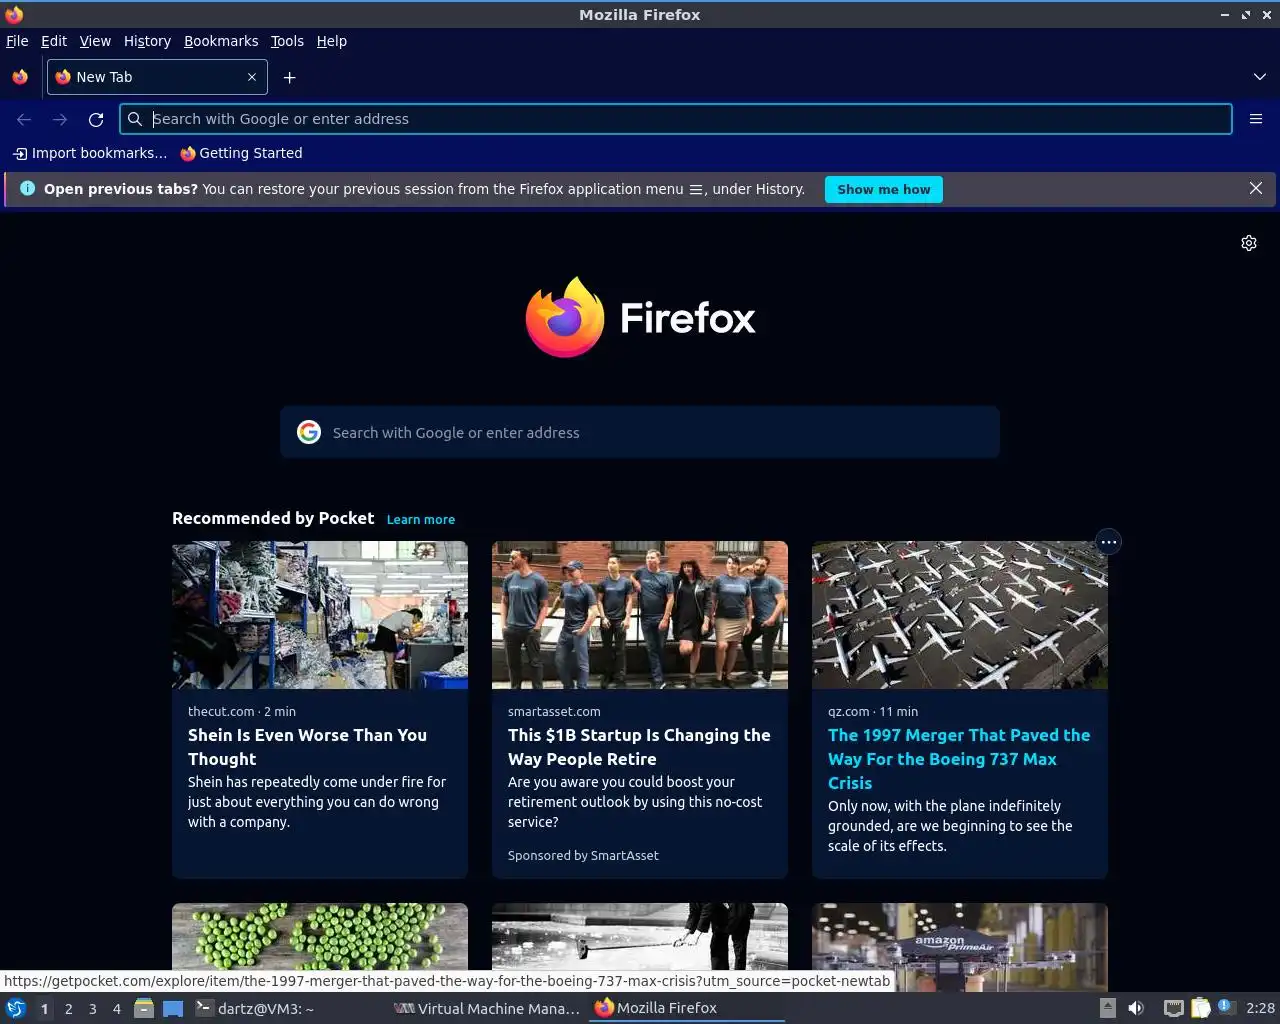
Task: Reload the current page
Action: (96, 119)
